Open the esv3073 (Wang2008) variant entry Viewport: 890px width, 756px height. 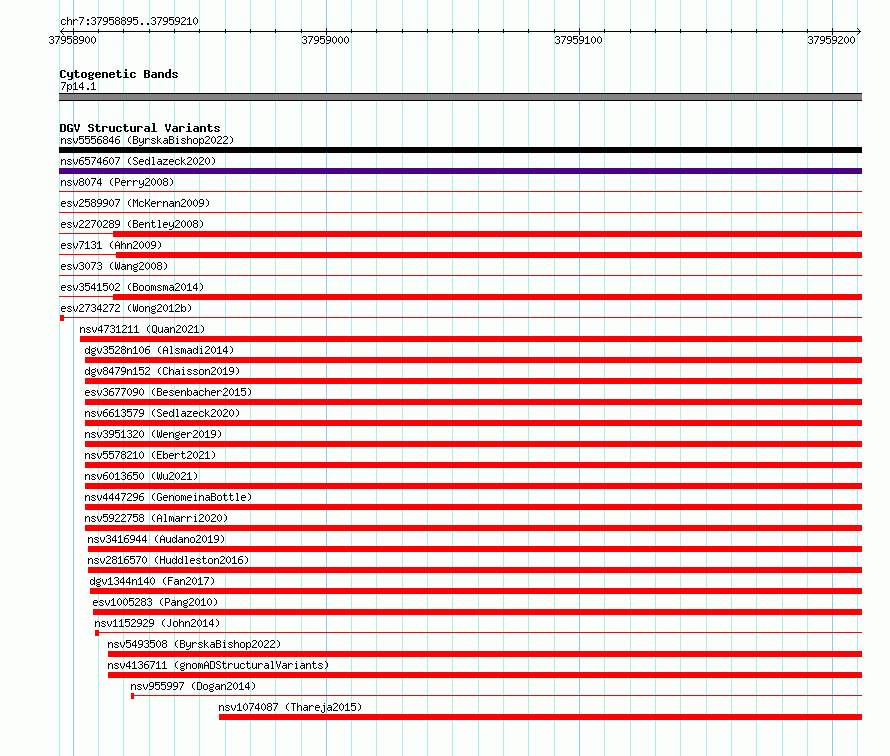(x=114, y=266)
